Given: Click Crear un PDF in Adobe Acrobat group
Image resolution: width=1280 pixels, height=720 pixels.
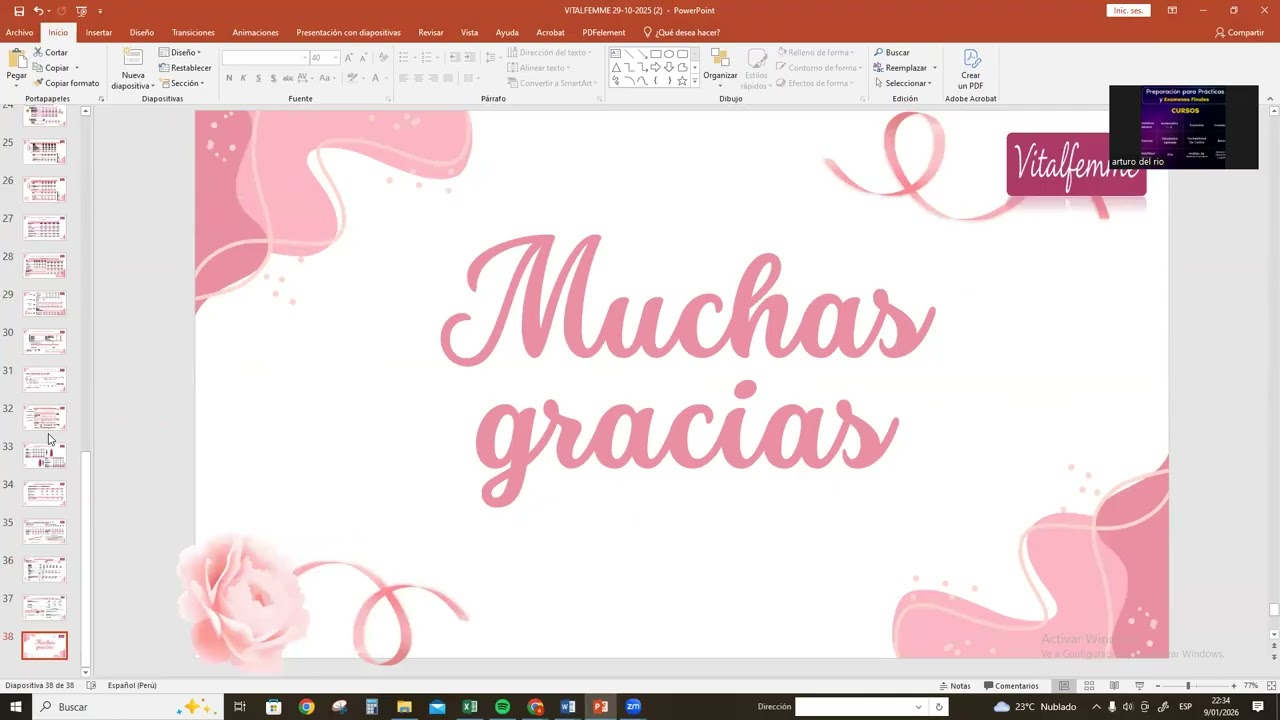Looking at the screenshot, I should click(x=971, y=68).
